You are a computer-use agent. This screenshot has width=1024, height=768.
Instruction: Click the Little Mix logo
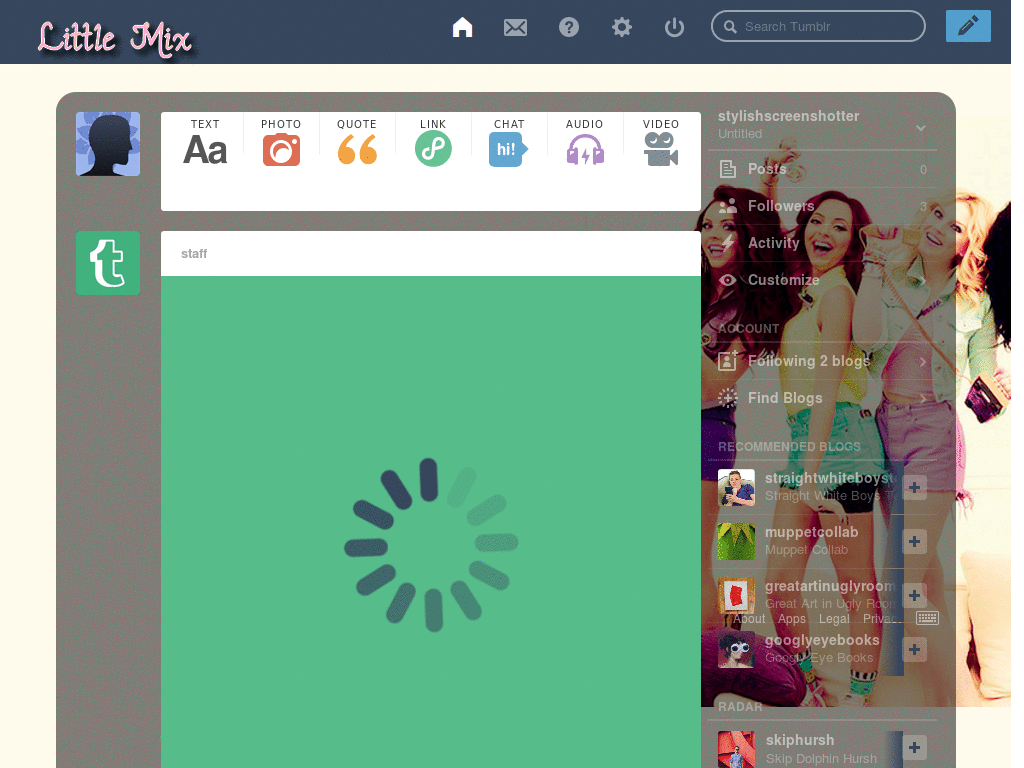(x=115, y=39)
